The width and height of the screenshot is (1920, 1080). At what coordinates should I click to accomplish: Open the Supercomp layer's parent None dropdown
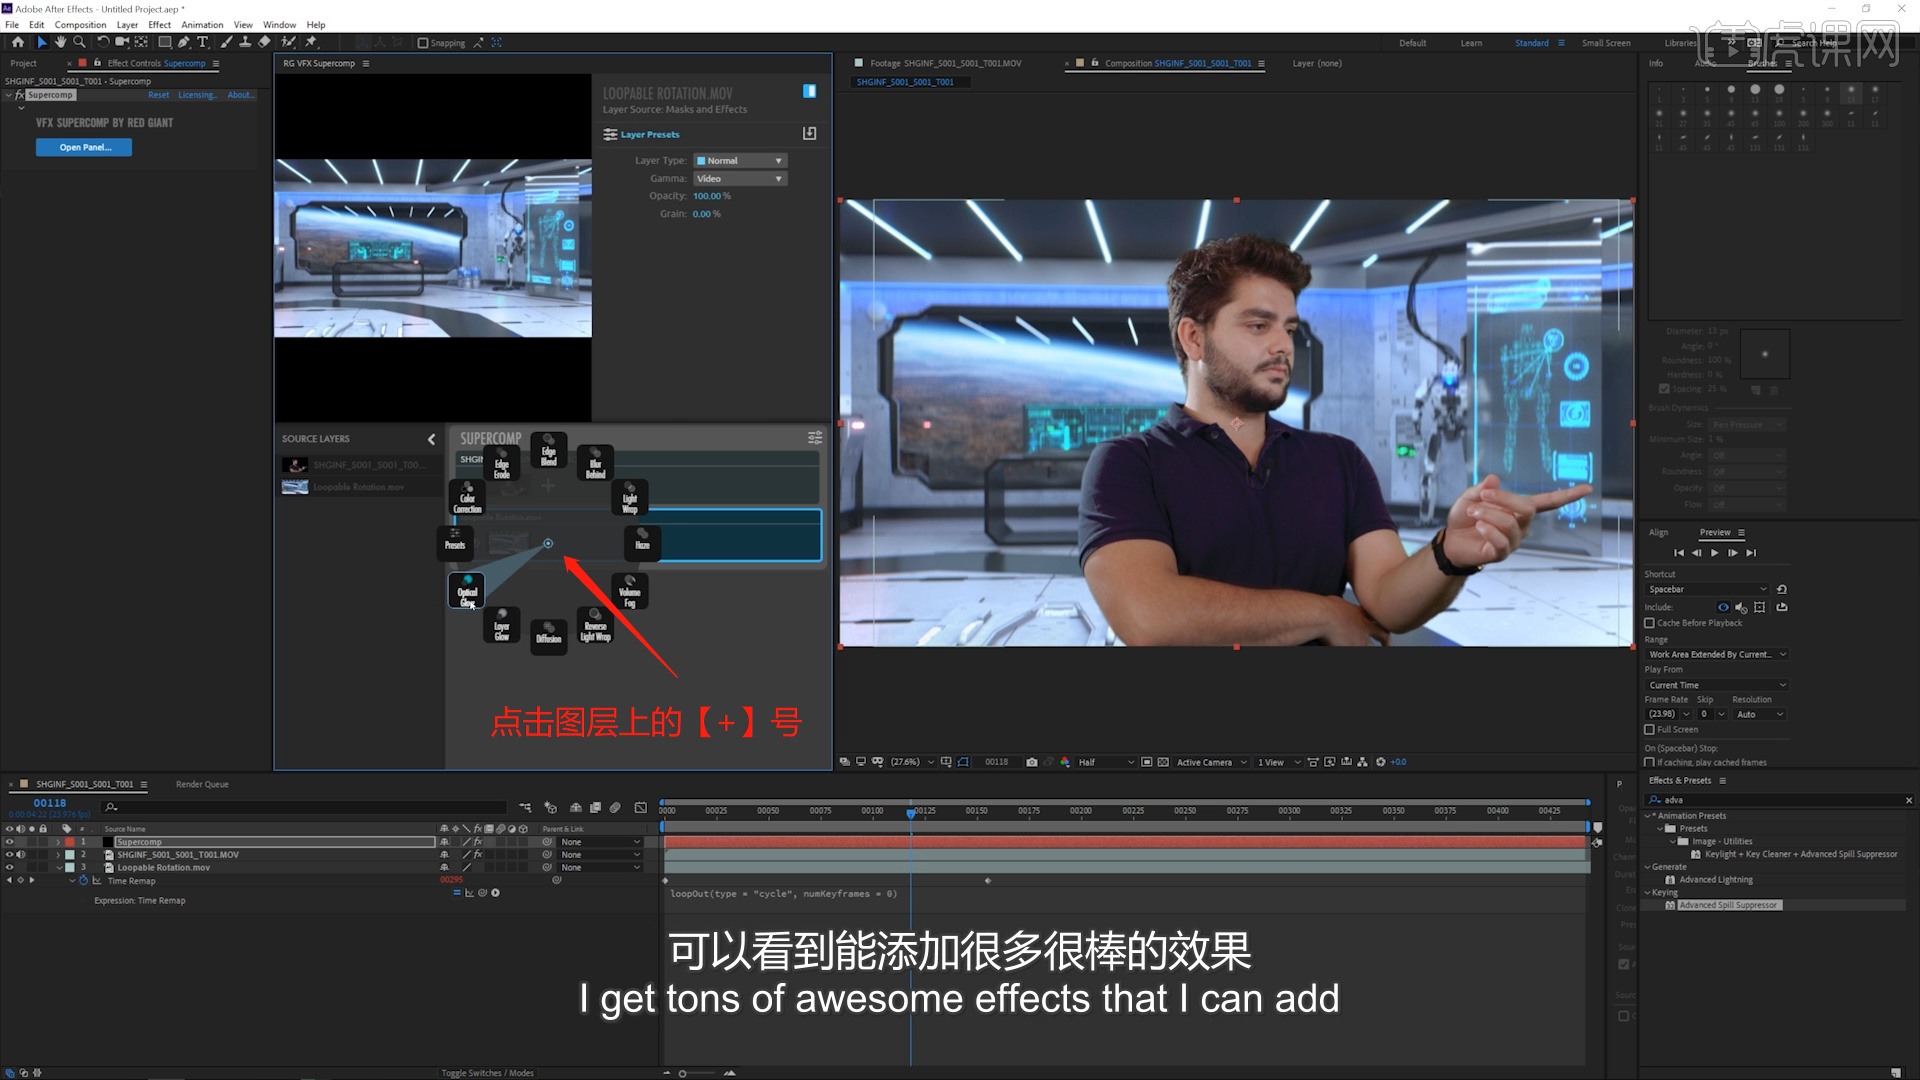click(600, 842)
